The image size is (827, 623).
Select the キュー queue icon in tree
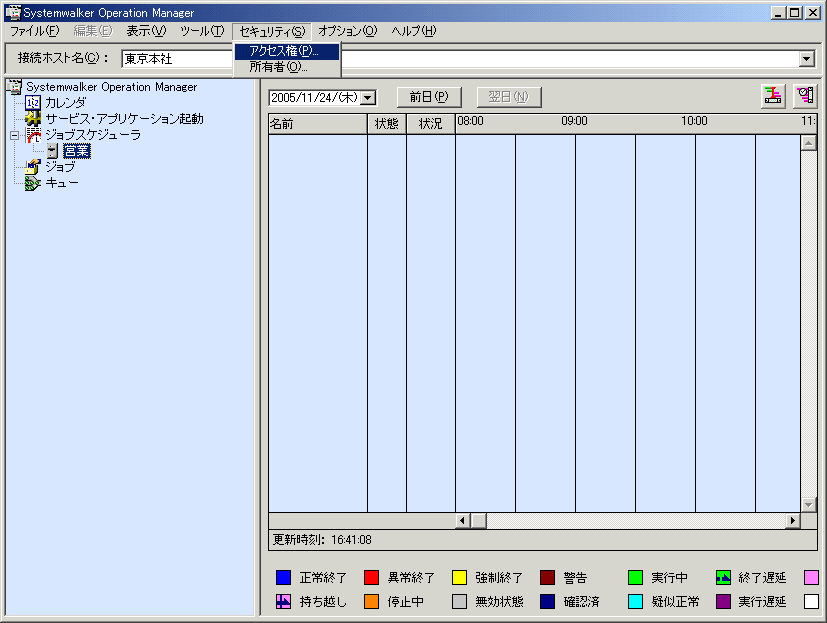point(33,183)
